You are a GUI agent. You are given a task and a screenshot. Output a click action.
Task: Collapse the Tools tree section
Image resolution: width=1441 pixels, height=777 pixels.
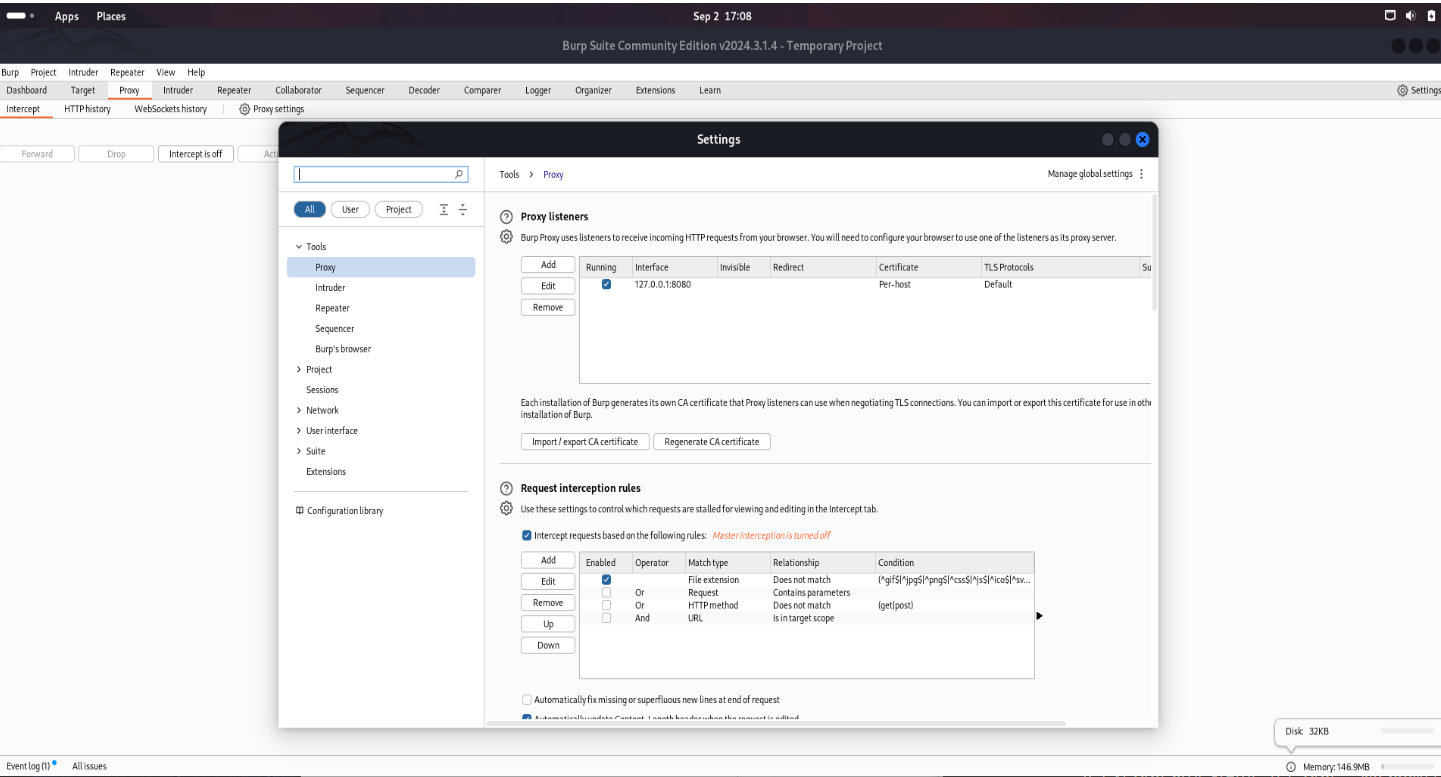(299, 247)
